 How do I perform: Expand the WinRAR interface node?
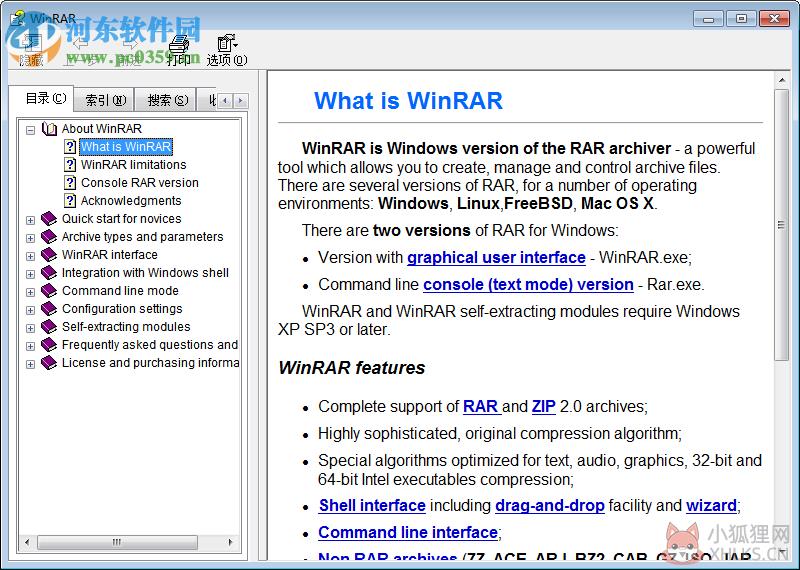pyautogui.click(x=31, y=256)
